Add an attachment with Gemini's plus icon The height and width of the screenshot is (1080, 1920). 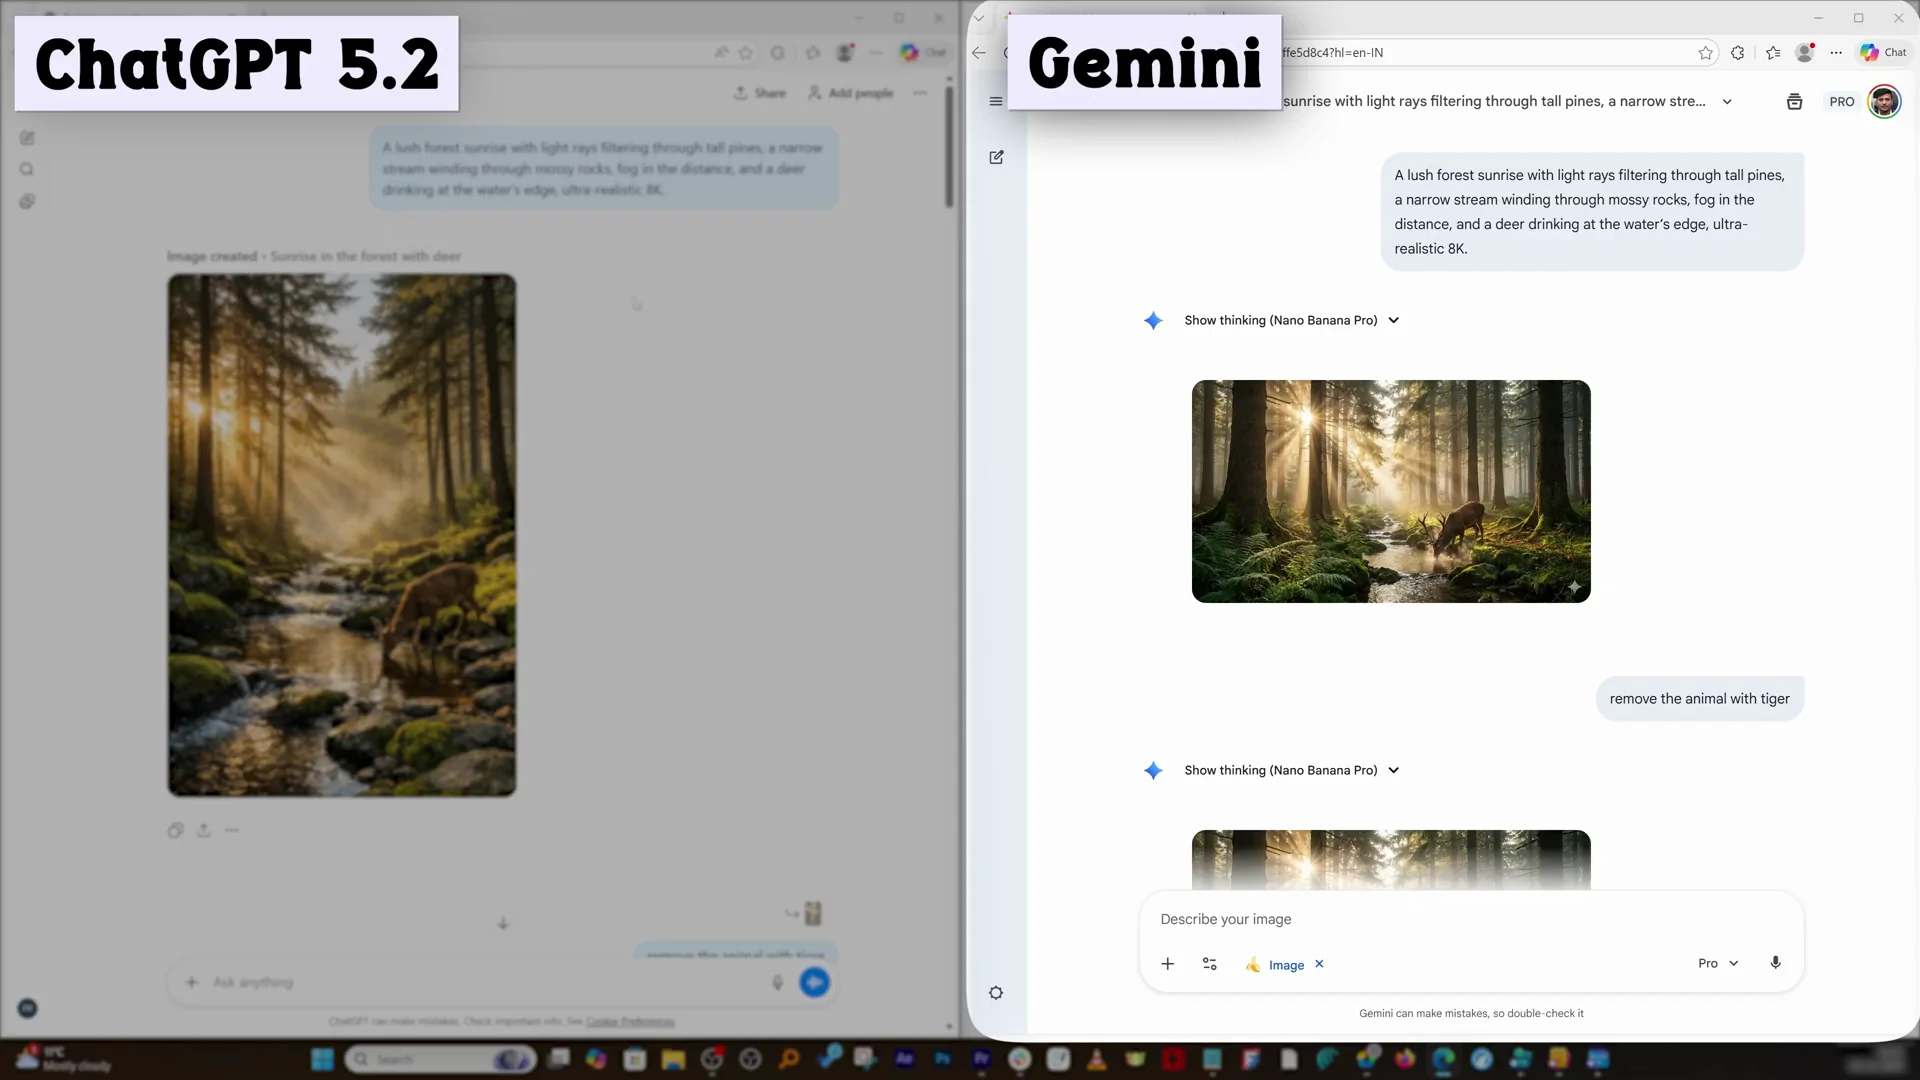pos(1167,964)
